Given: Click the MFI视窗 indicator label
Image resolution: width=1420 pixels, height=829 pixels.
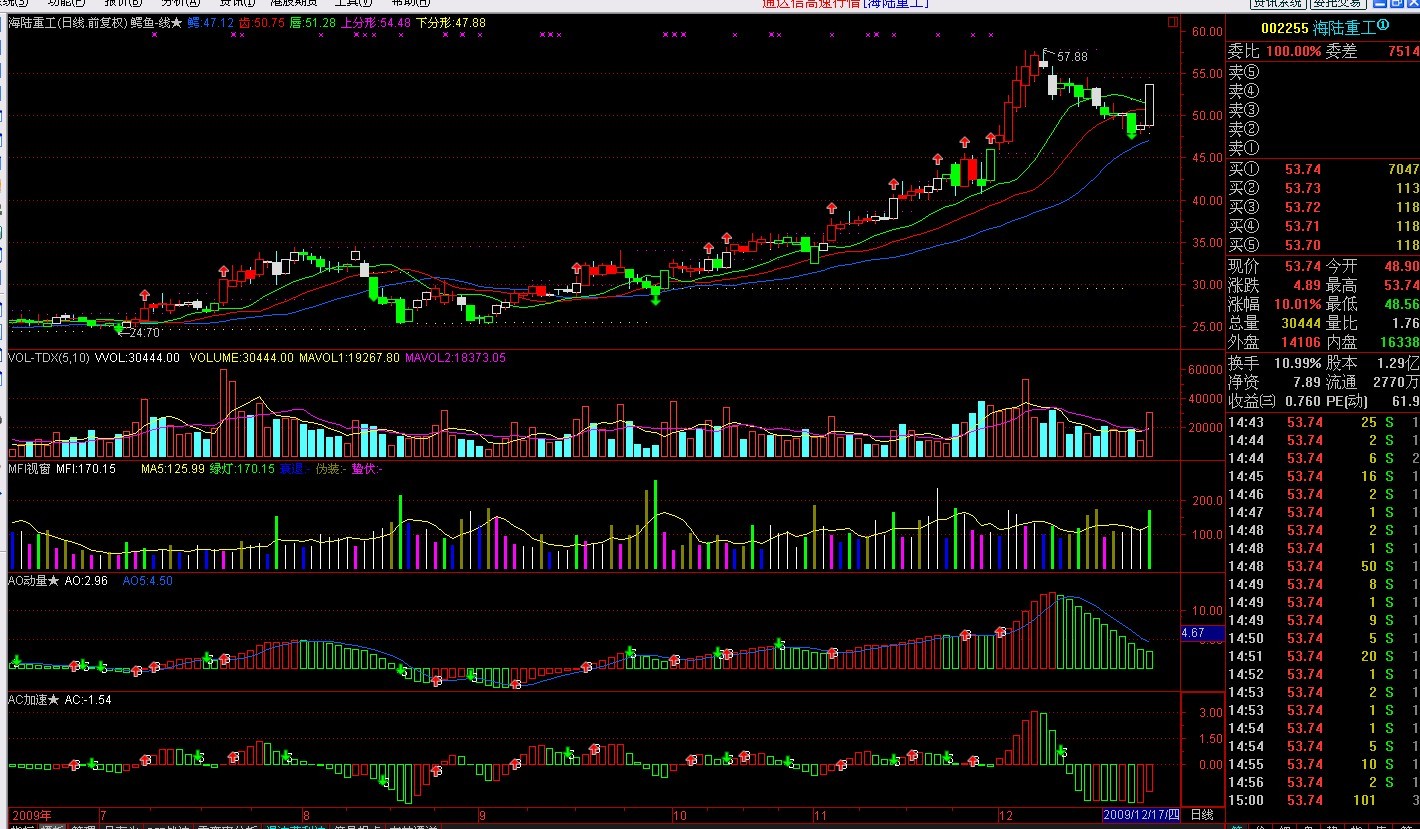Looking at the screenshot, I should click(30, 469).
